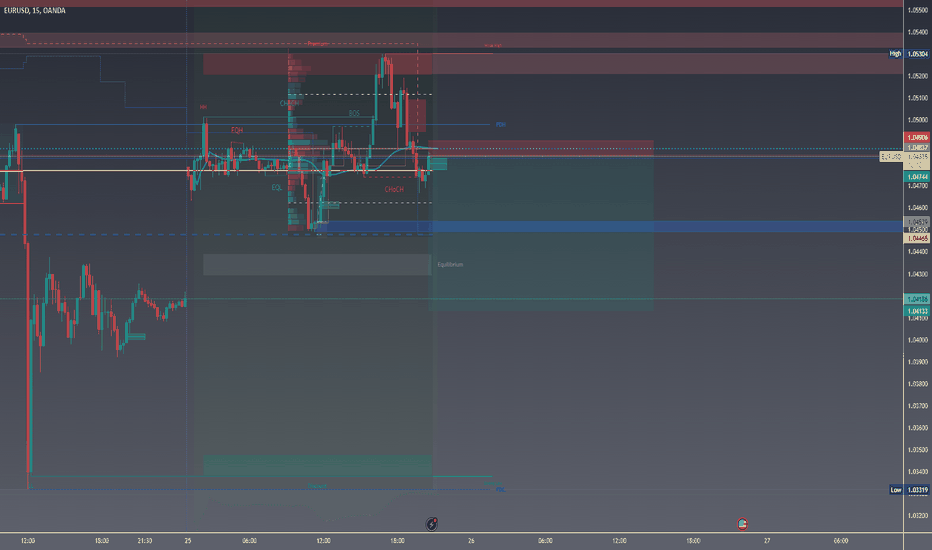Select the blue demand zone rectangle

pos(609,227)
